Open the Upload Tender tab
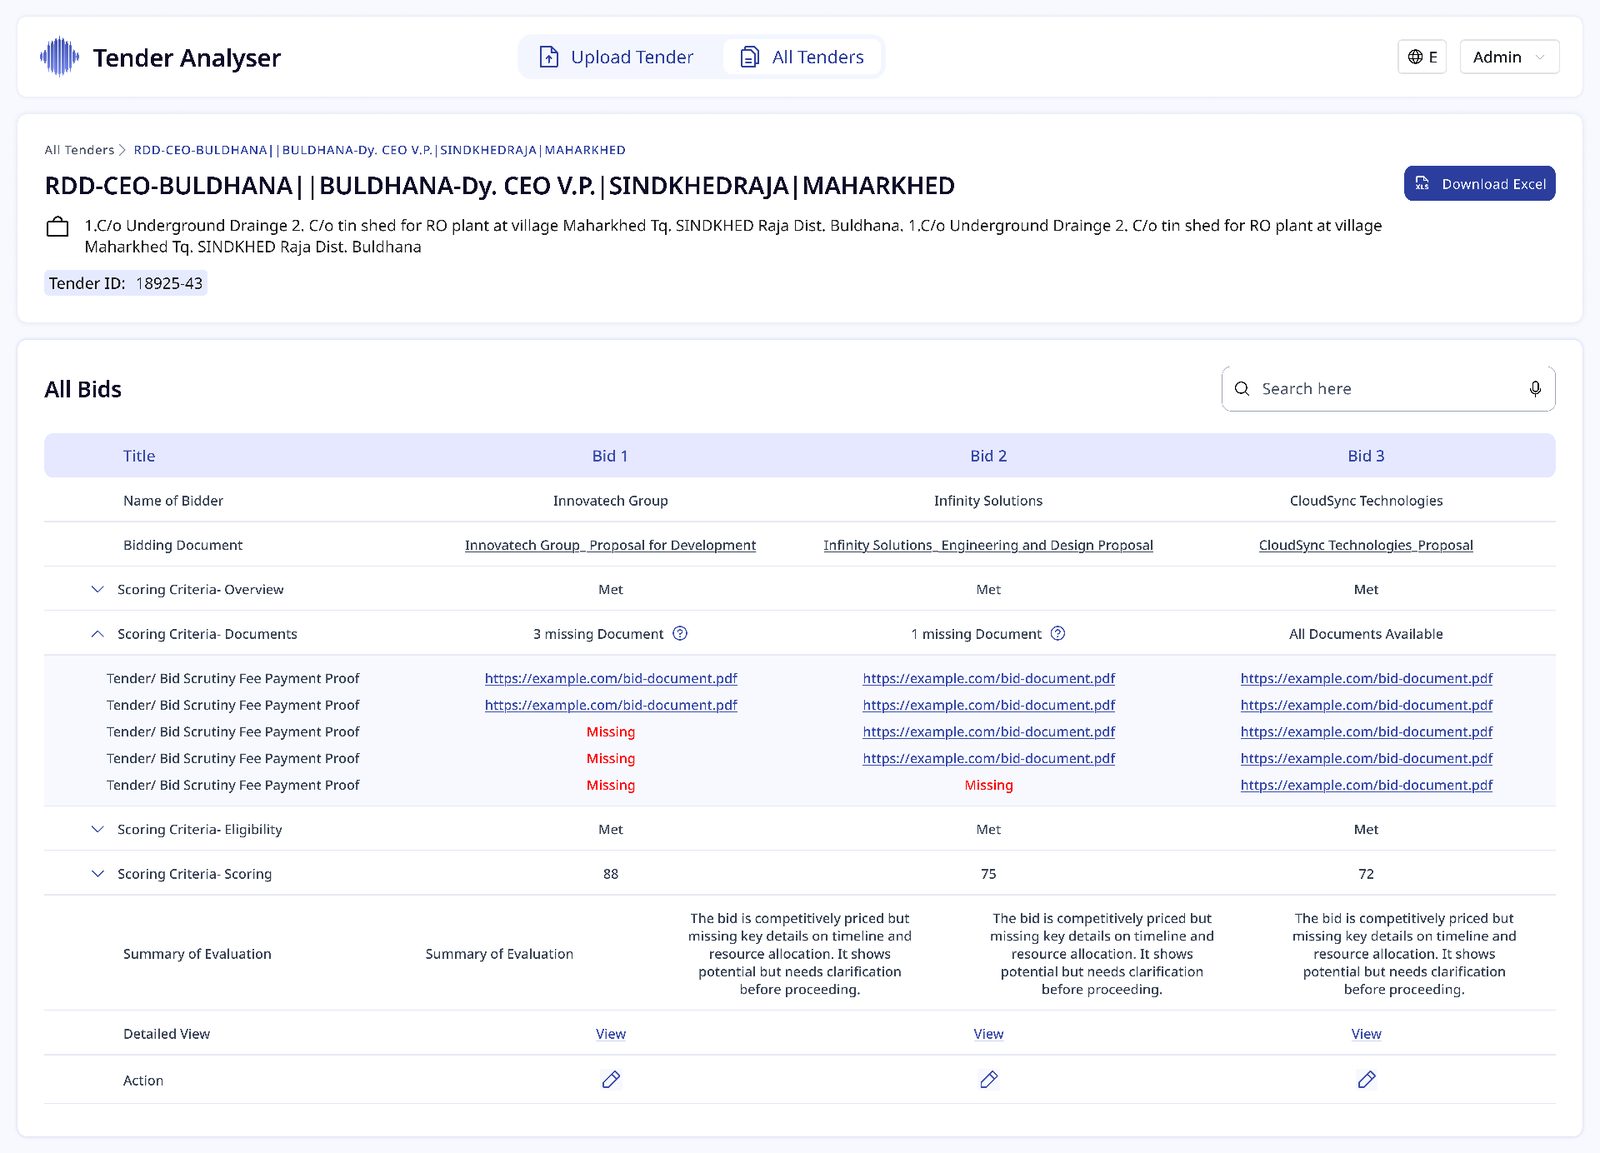The image size is (1600, 1153). point(616,57)
